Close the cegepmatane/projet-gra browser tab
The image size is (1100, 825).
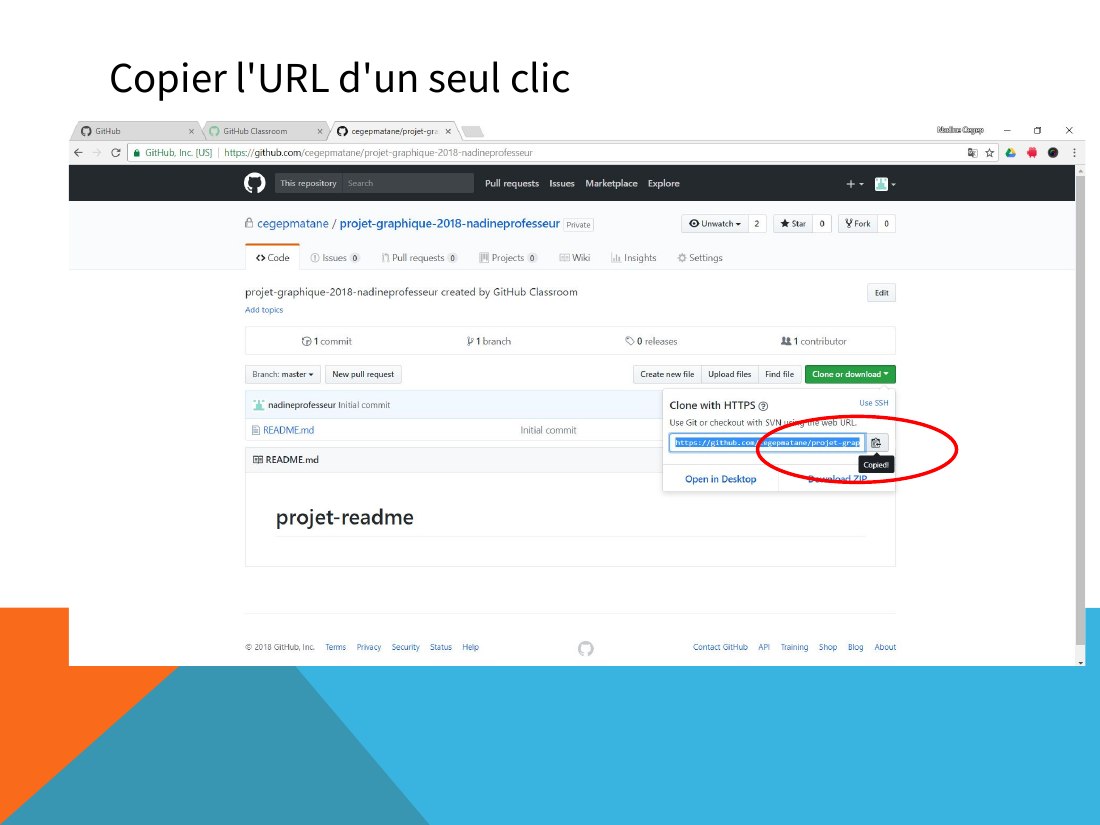click(448, 131)
